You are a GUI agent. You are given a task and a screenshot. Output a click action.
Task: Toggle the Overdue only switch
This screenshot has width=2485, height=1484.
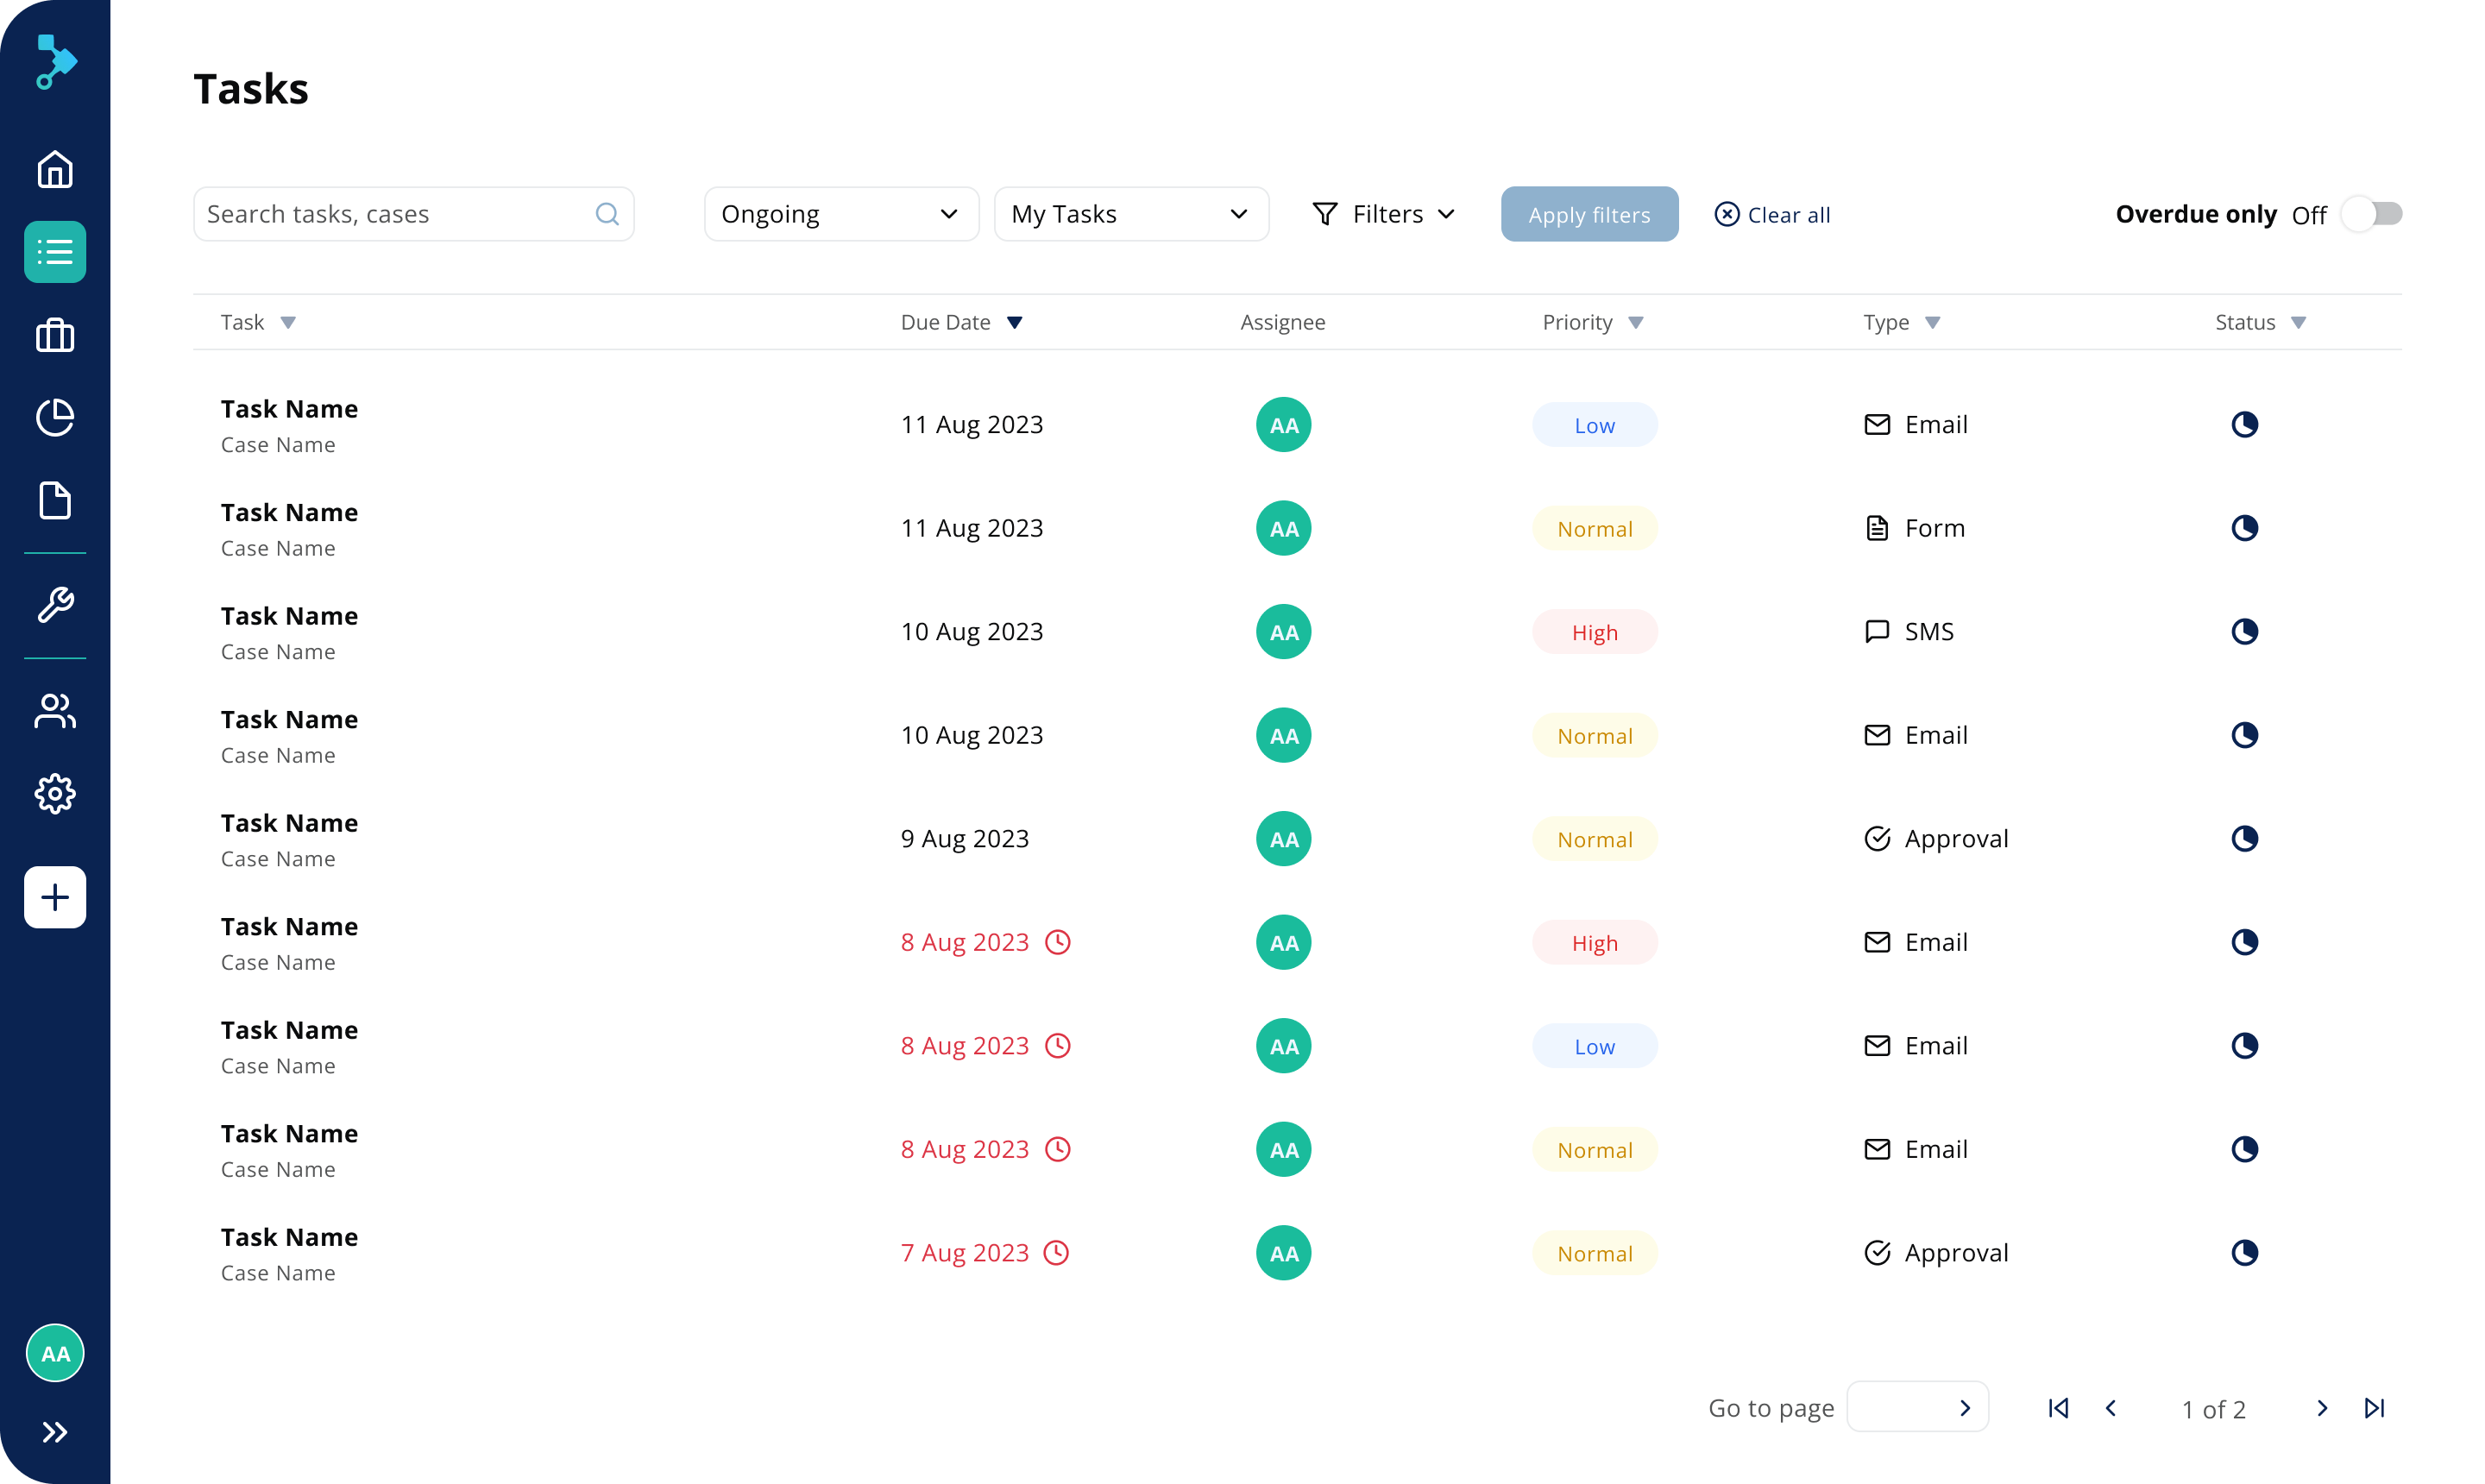2372,214
